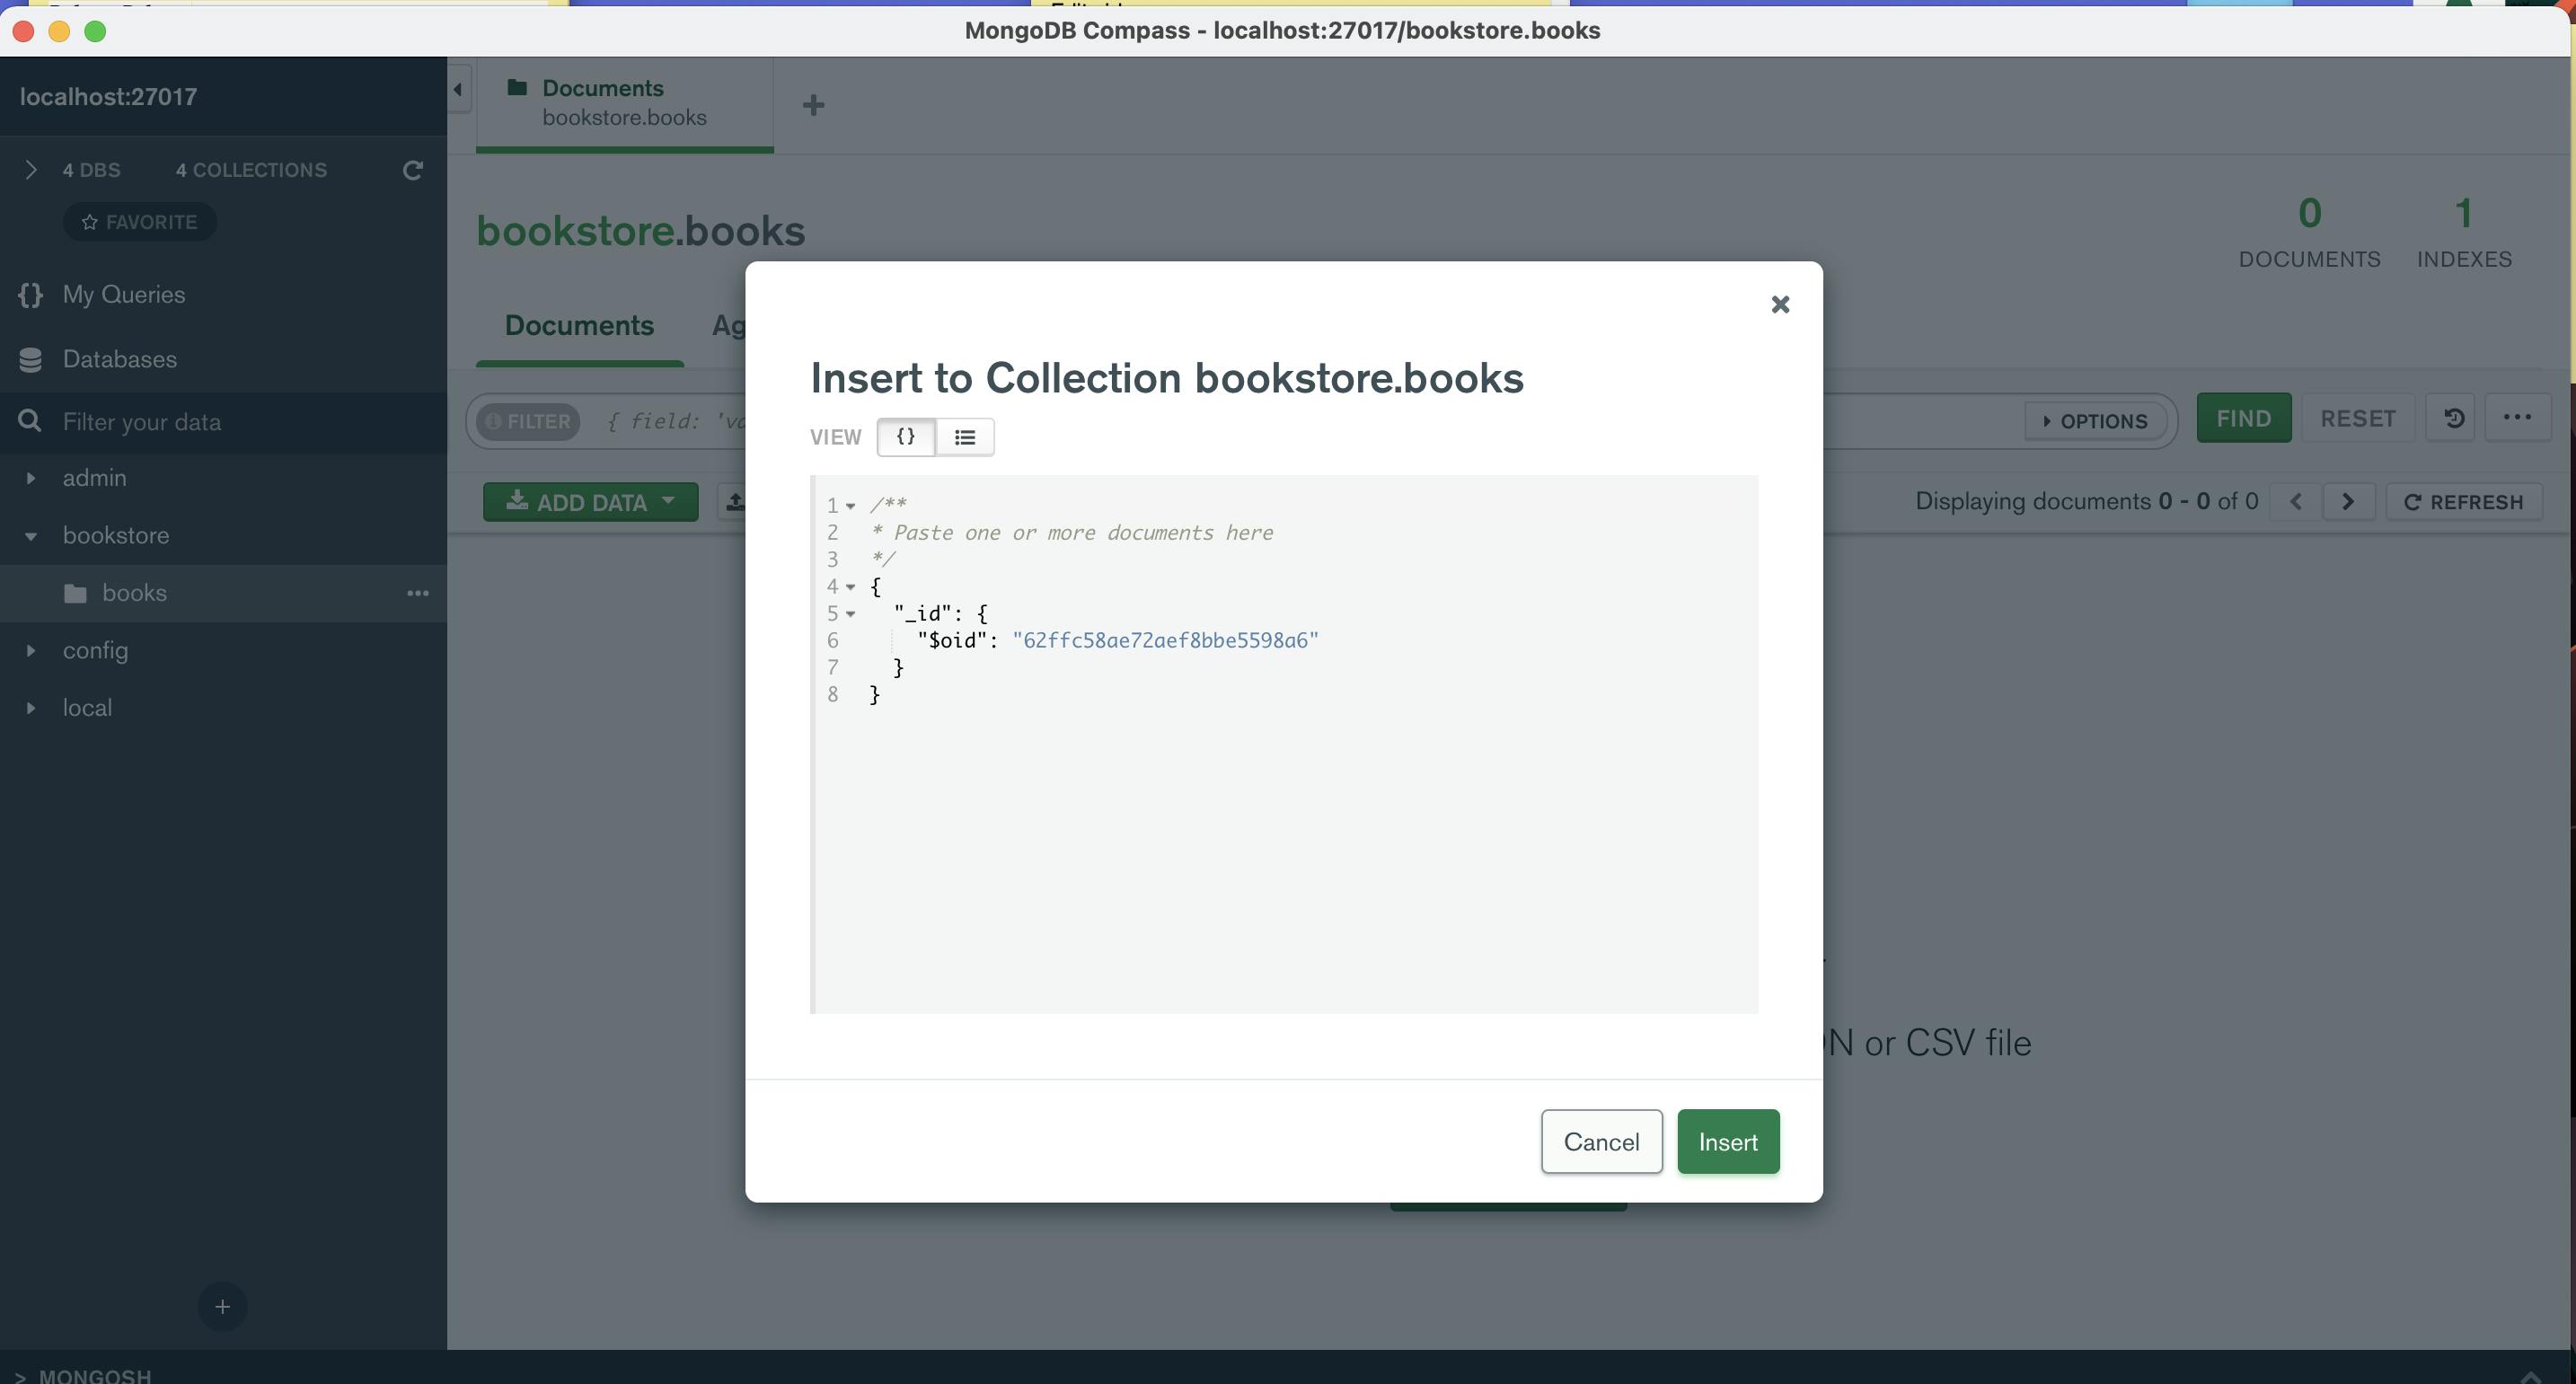Reset the query with RESET
Screen dimensions: 2576x1384
[2358, 418]
